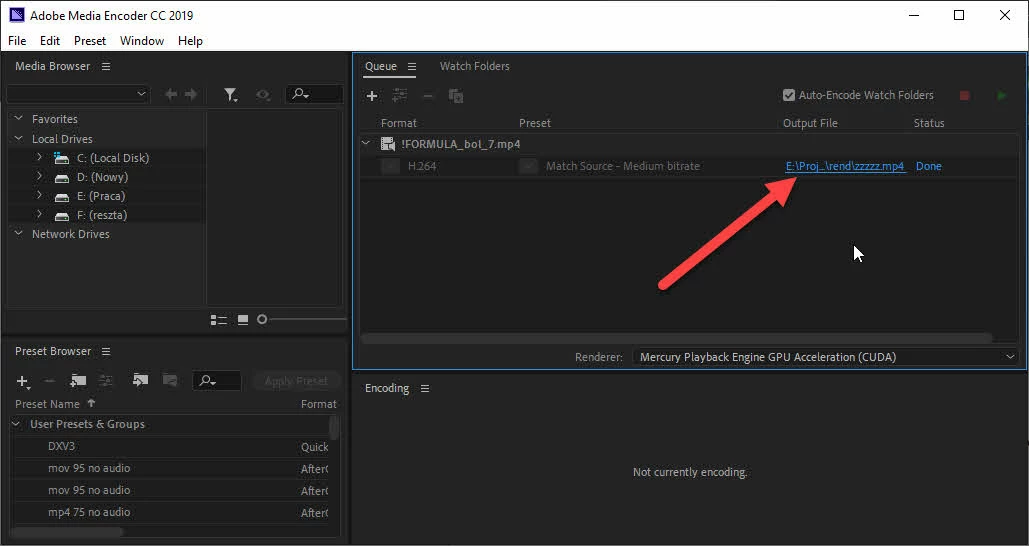1029x546 pixels.
Task: Click the Apply Preset button
Action: click(x=296, y=381)
